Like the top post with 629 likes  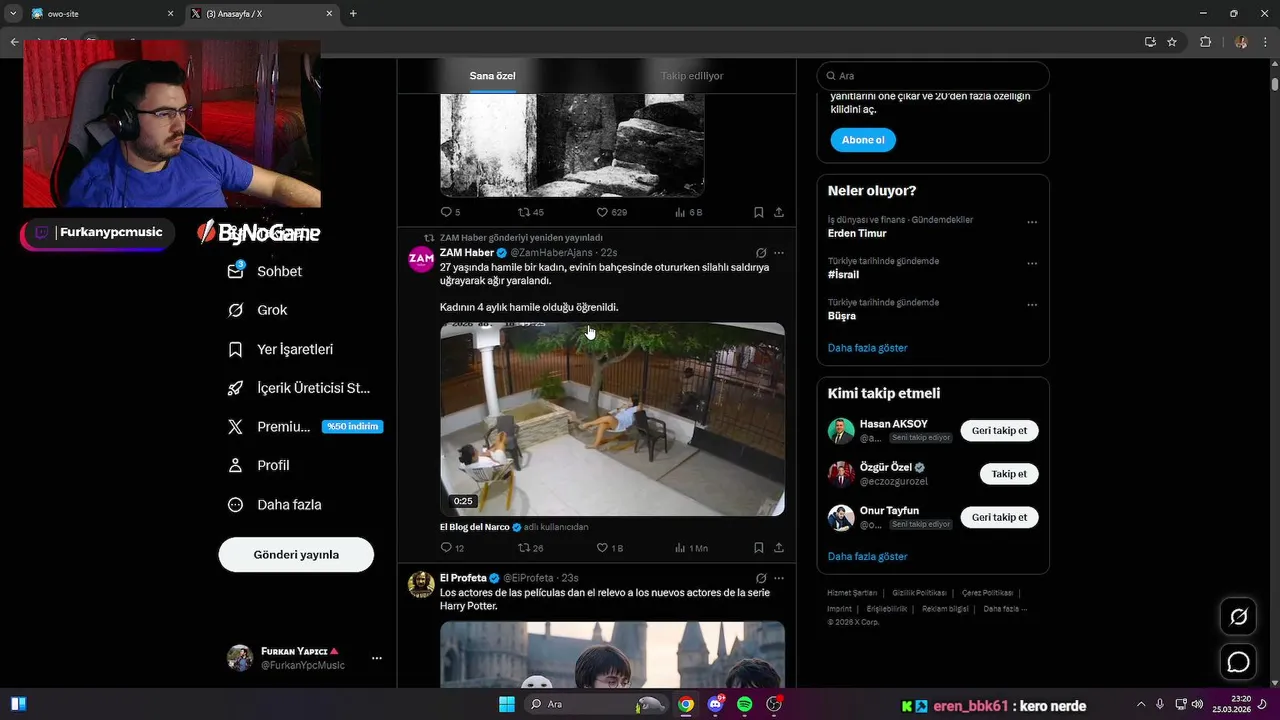612,212
